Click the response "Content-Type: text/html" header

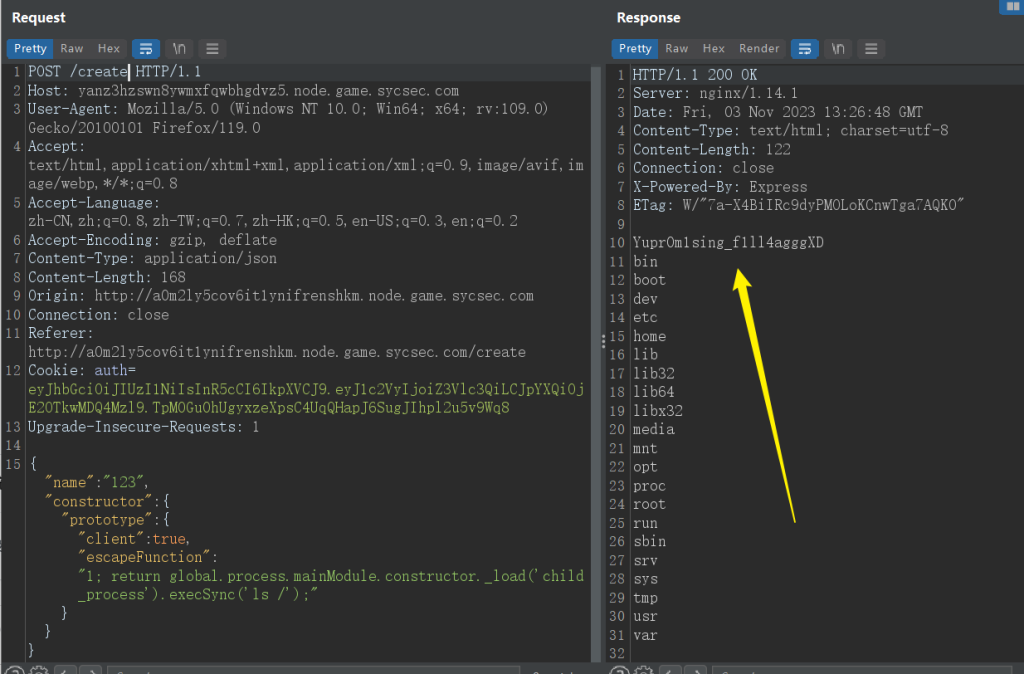[790, 131]
